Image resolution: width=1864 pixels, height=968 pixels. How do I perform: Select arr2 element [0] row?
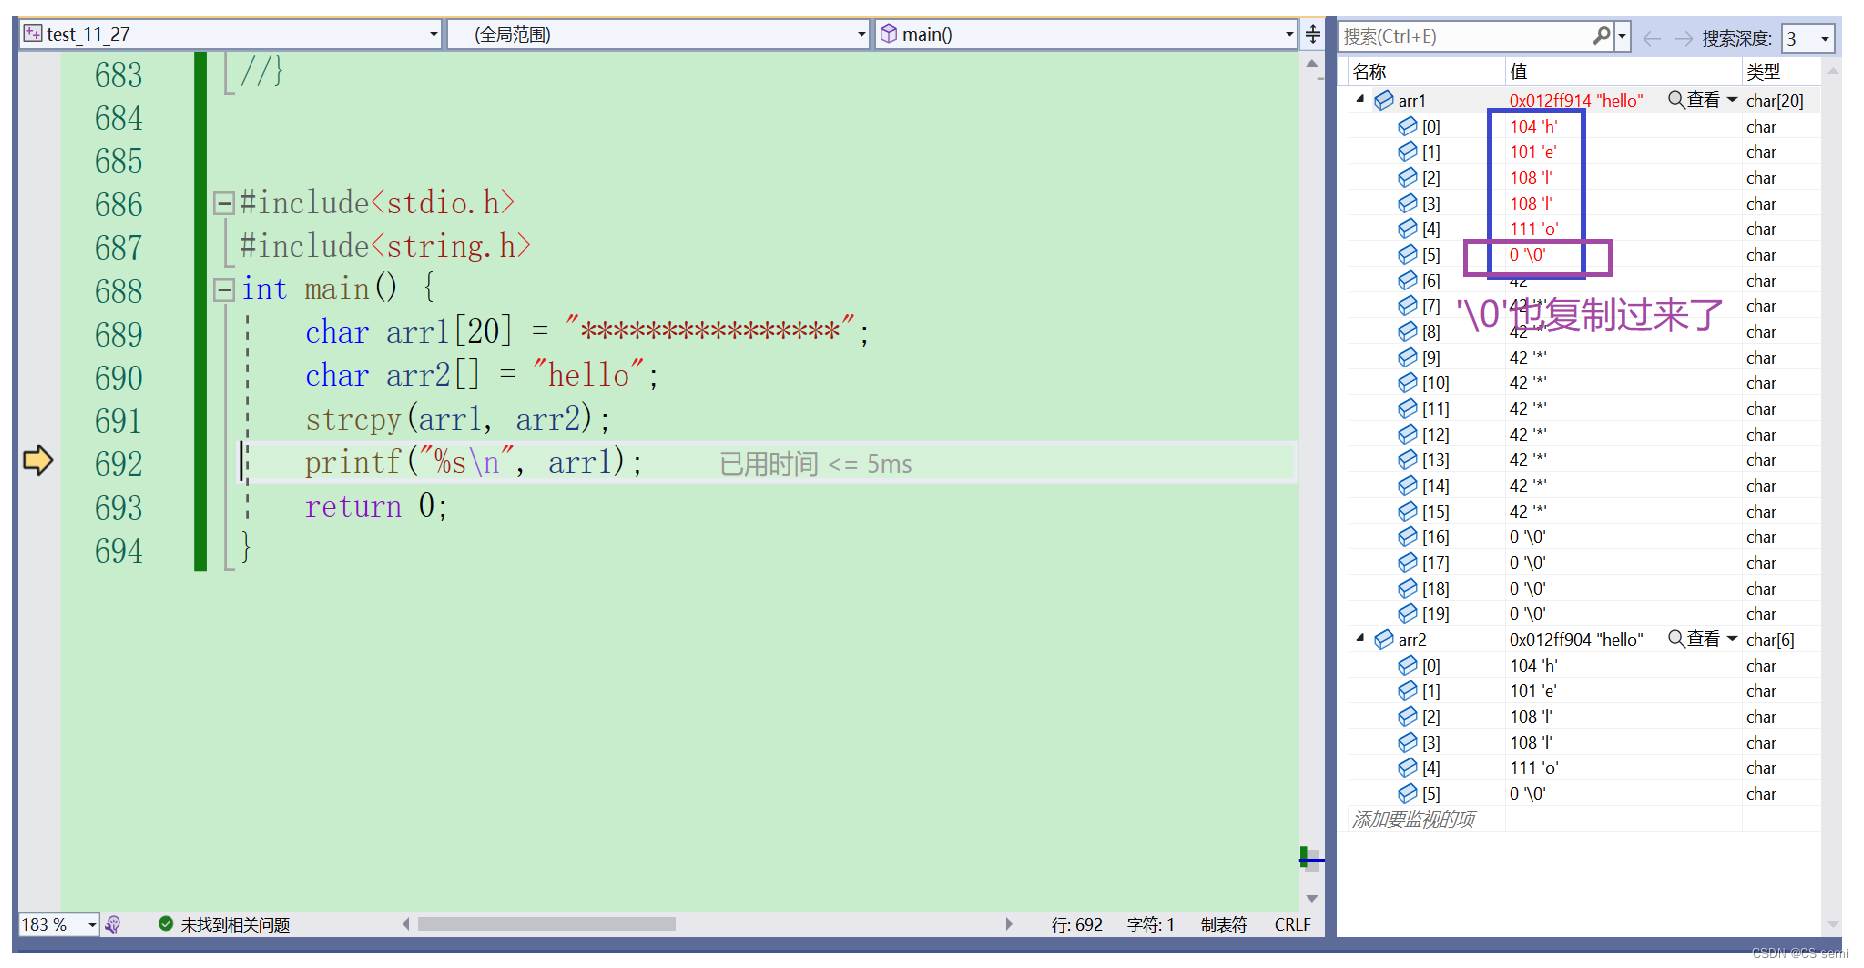[x=1584, y=665]
